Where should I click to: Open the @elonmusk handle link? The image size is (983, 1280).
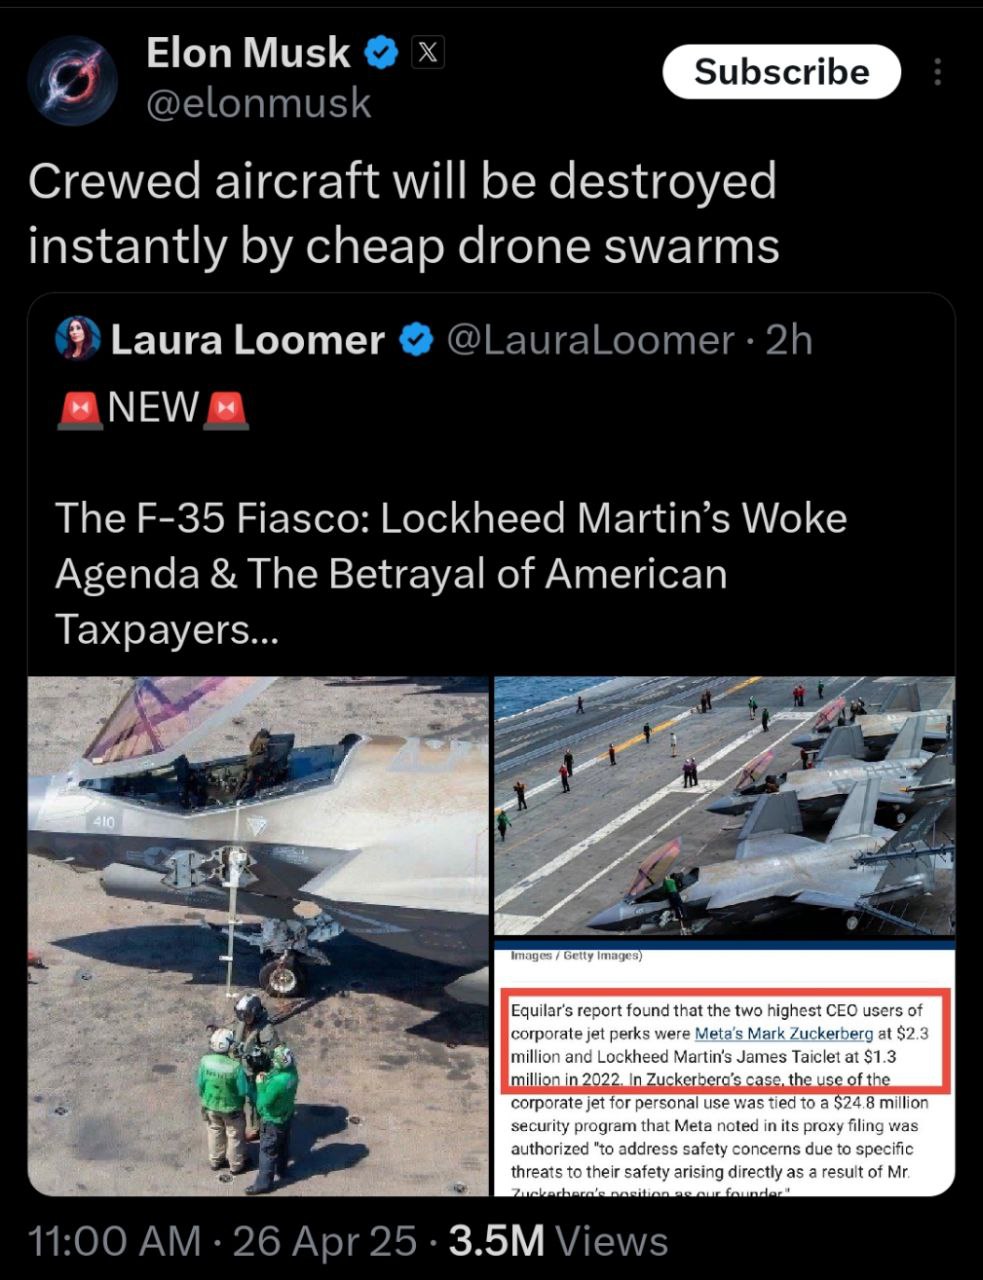coord(259,103)
